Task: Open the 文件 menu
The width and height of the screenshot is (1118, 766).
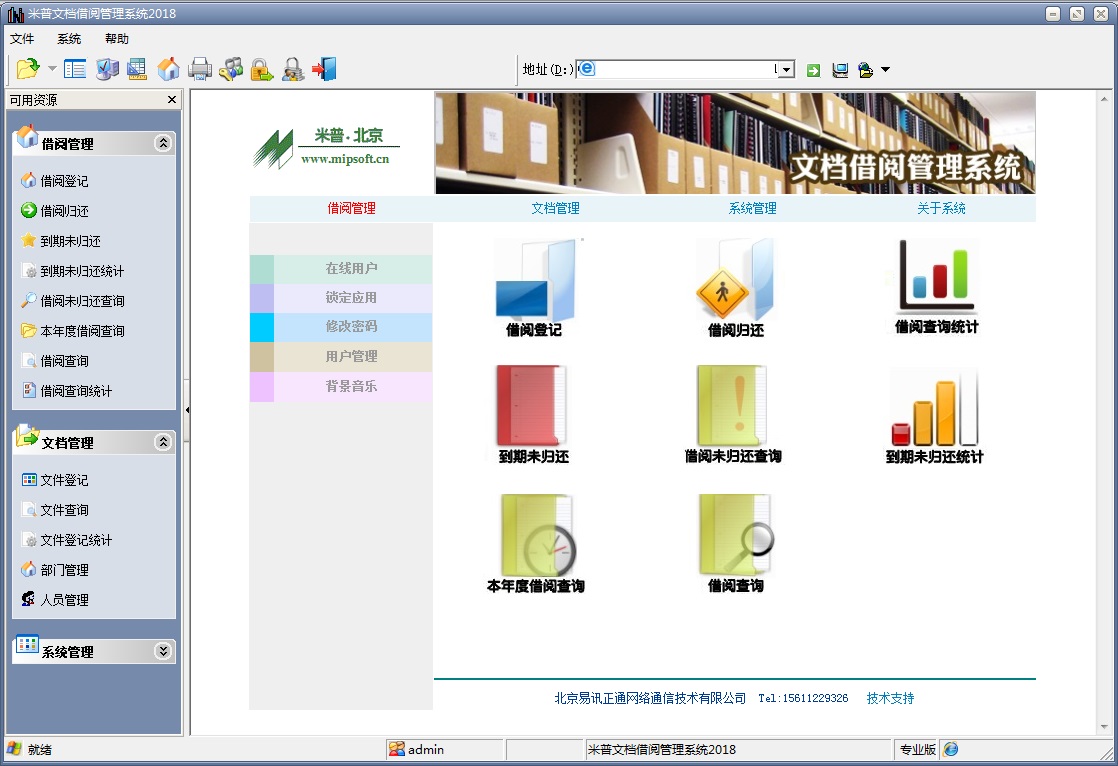Action: (x=22, y=39)
